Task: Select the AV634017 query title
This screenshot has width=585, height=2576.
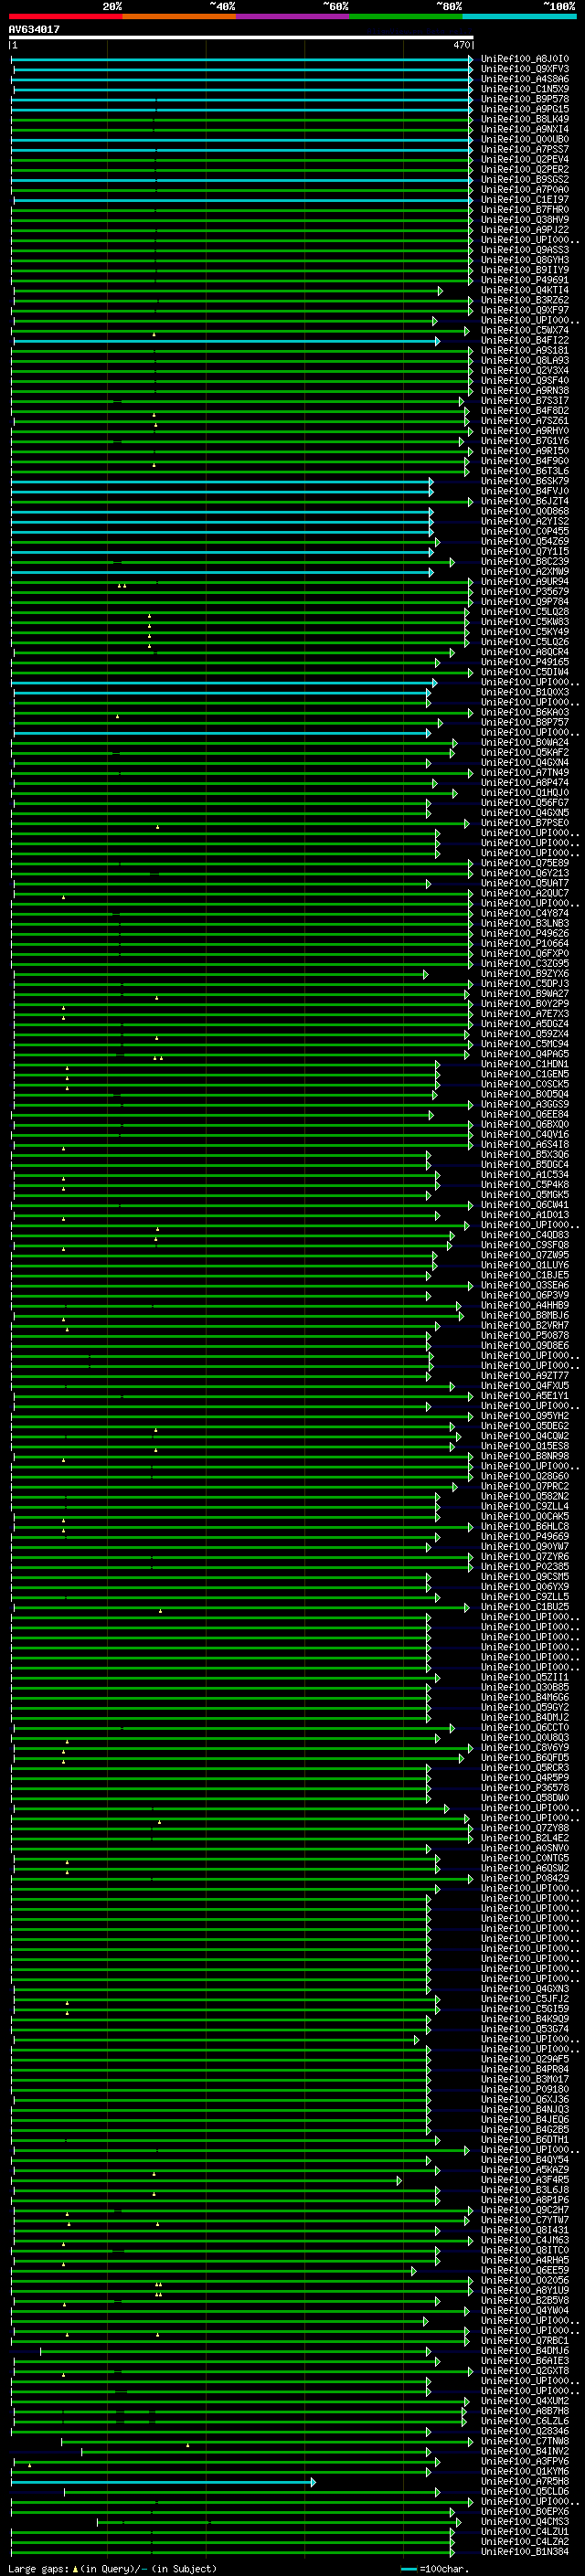Action: tap(34, 29)
